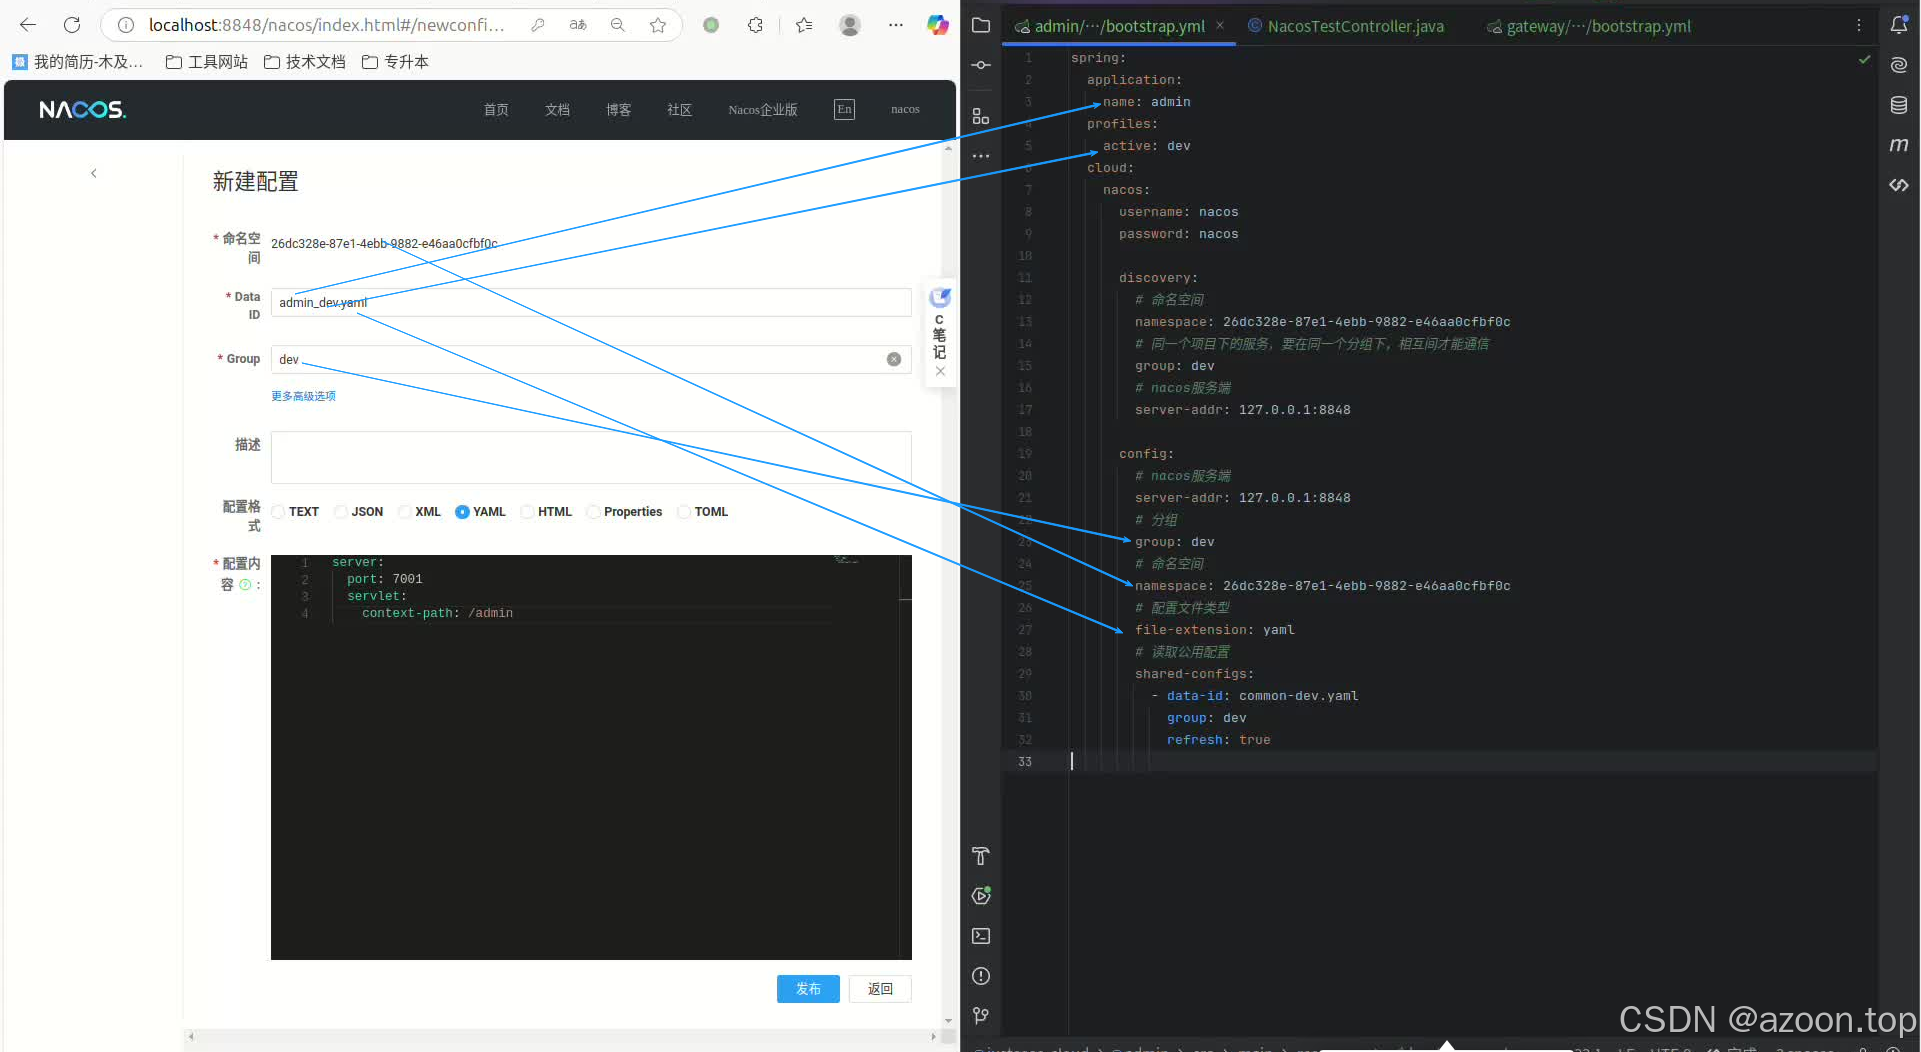
Task: Switch language with the En button
Action: coord(844,110)
